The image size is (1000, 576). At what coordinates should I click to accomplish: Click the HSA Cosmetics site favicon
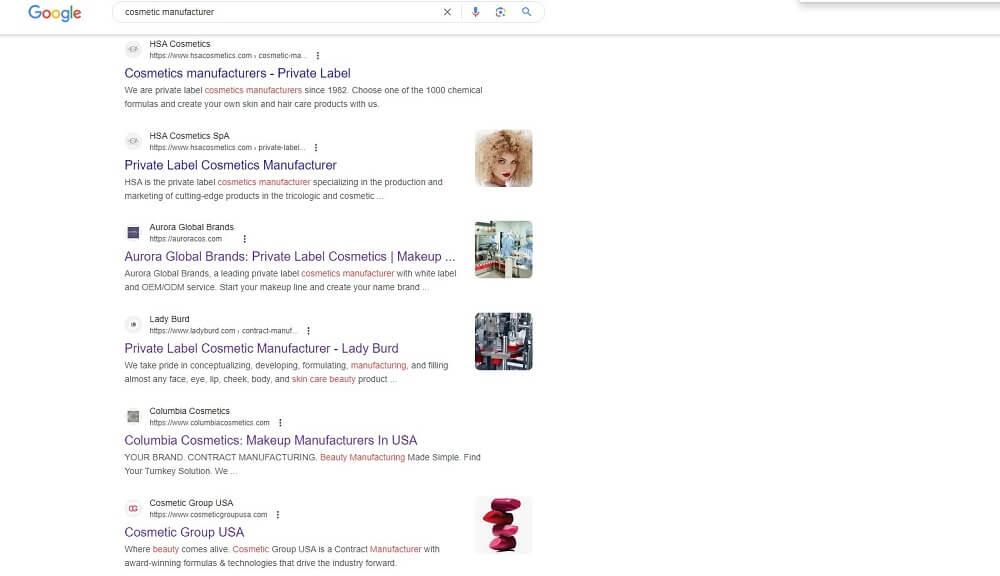pos(132,48)
